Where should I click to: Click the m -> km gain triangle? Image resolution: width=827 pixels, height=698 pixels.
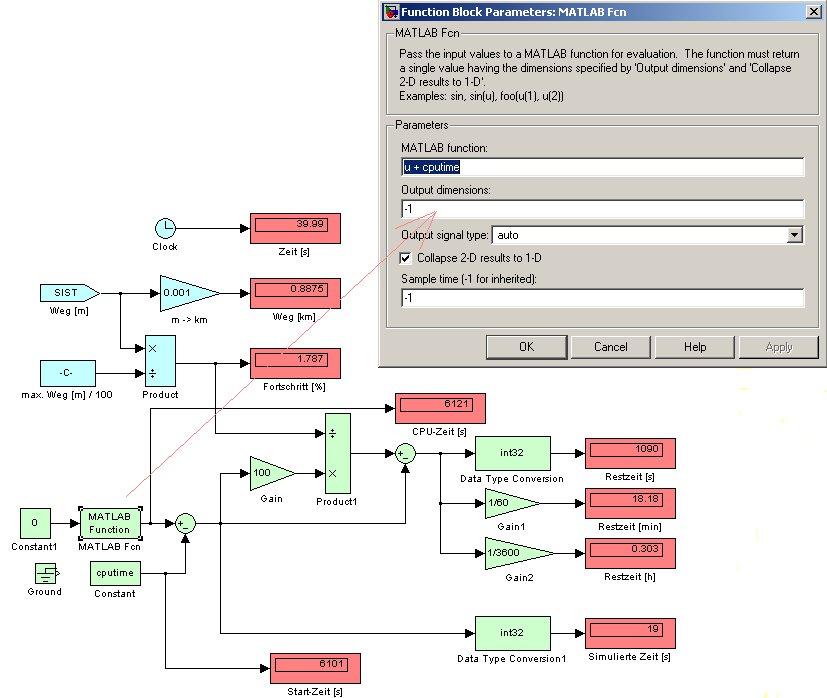187,293
